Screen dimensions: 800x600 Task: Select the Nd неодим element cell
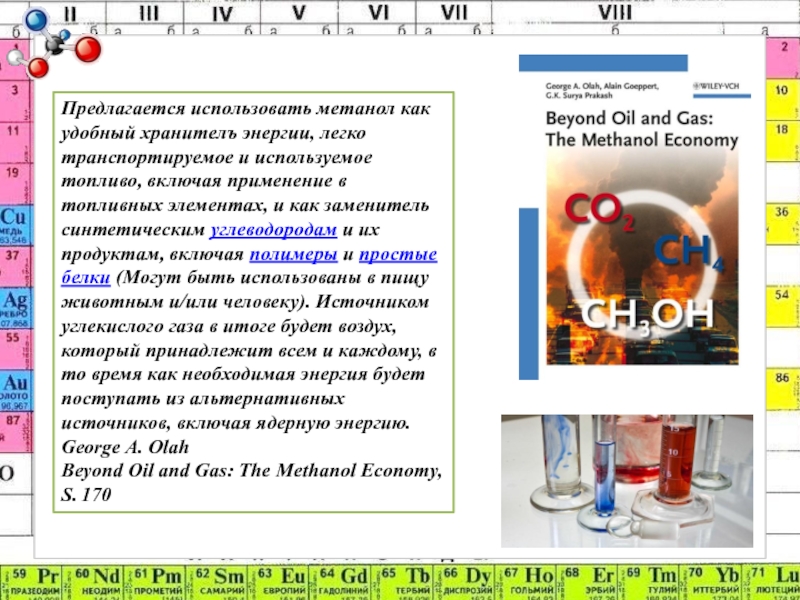click(92, 582)
